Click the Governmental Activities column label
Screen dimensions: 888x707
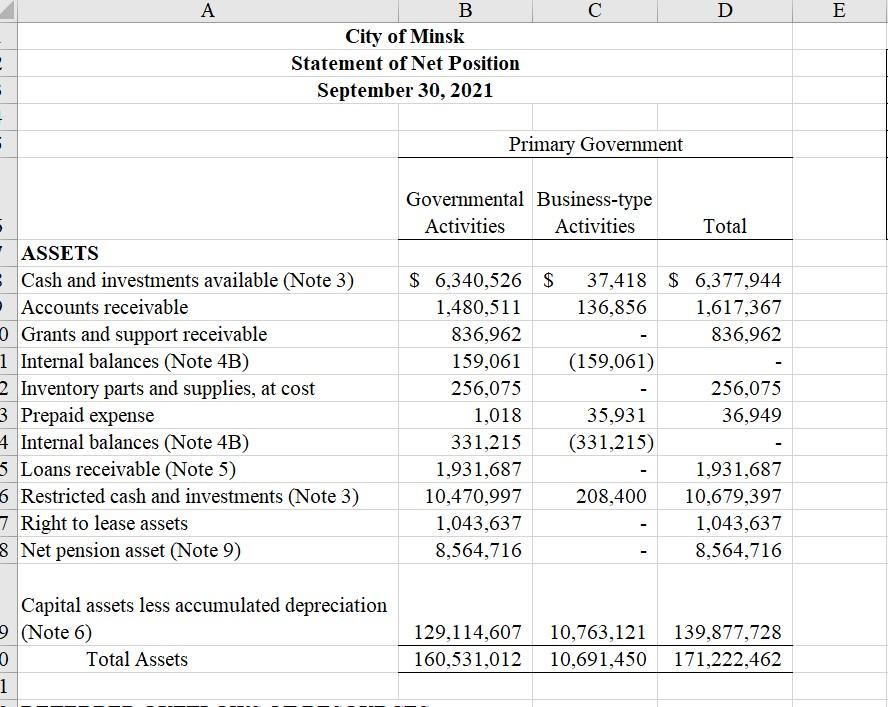point(464,212)
